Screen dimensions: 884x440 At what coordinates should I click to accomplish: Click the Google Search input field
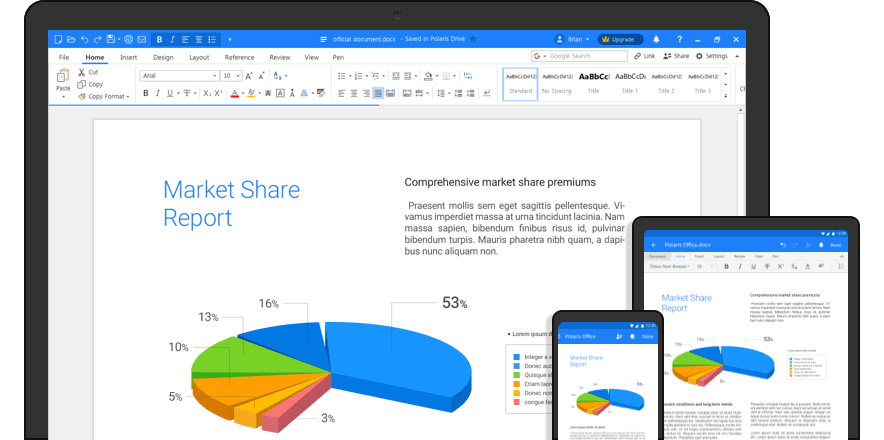click(x=580, y=56)
